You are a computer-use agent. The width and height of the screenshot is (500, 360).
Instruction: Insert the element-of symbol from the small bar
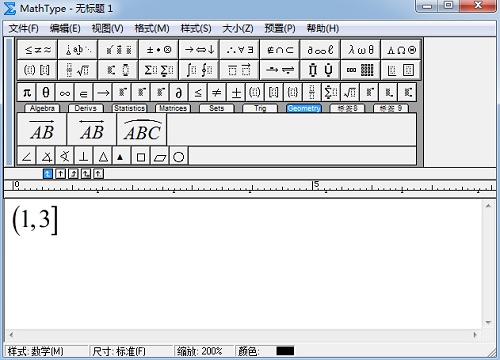pos(84,92)
